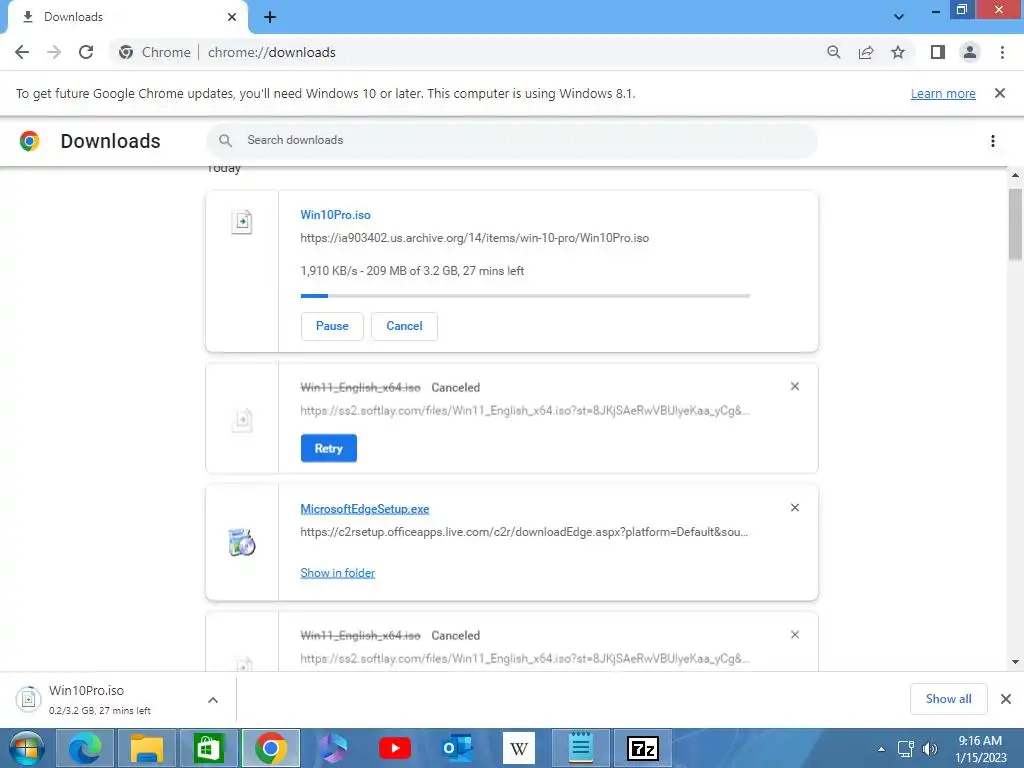
Task: Open Outlook from taskbar
Action: pyautogui.click(x=456, y=748)
